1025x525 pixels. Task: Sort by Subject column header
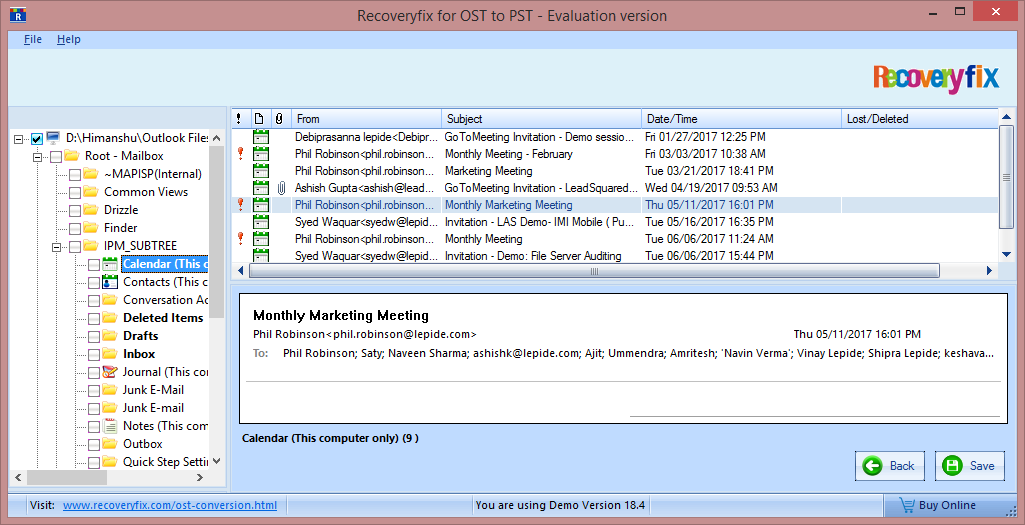(x=542, y=119)
